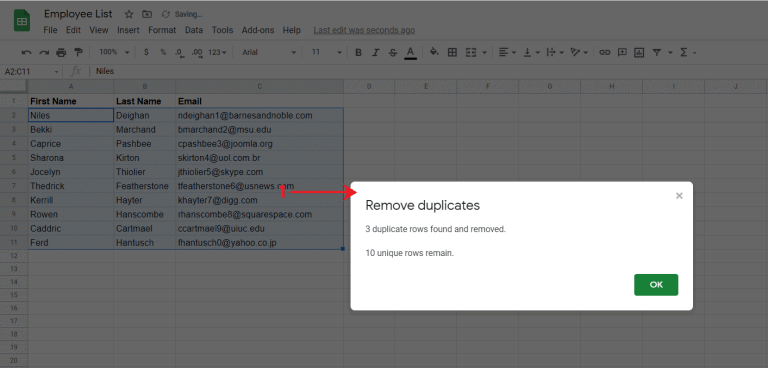
Task: Format as percent icon
Action: 163,52
